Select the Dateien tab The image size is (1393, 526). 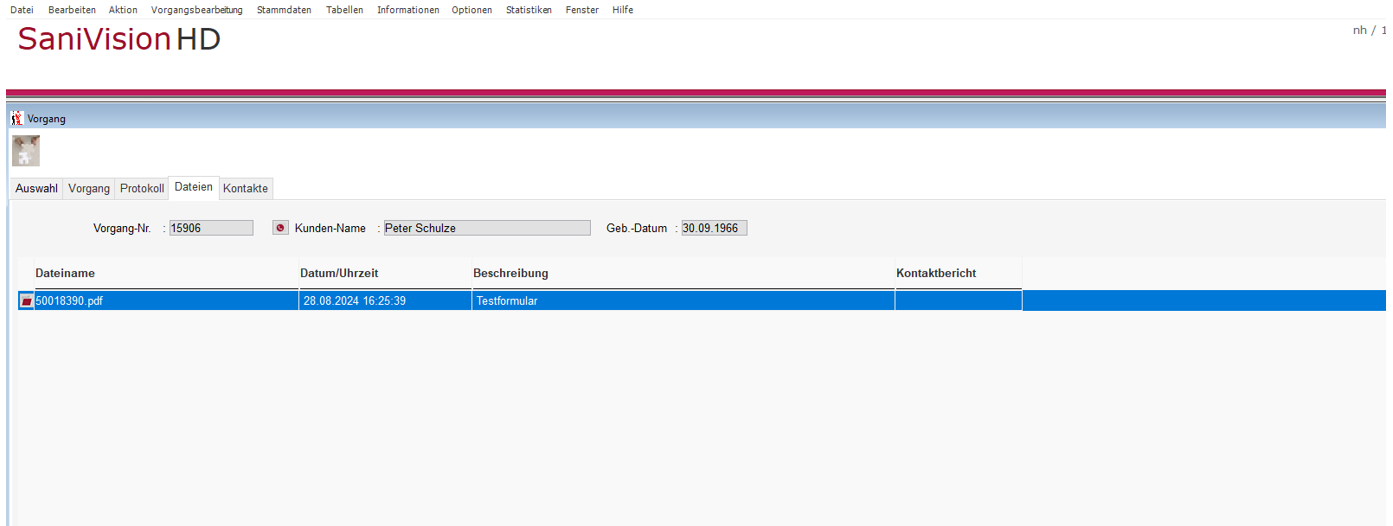point(194,187)
